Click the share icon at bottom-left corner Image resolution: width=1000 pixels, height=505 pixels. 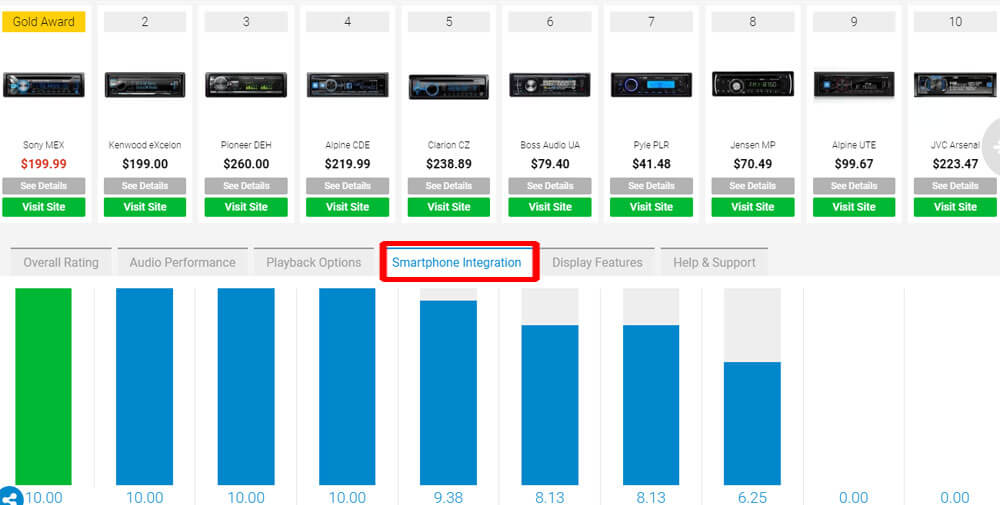click(11, 496)
